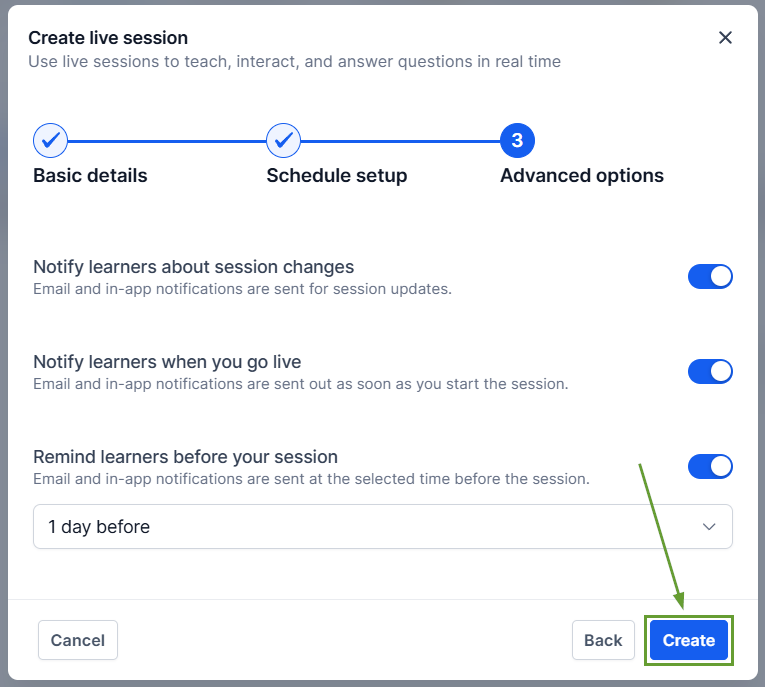This screenshot has height=687, width=765.
Task: Click "Notify learners when you go live" label
Action: tap(167, 362)
